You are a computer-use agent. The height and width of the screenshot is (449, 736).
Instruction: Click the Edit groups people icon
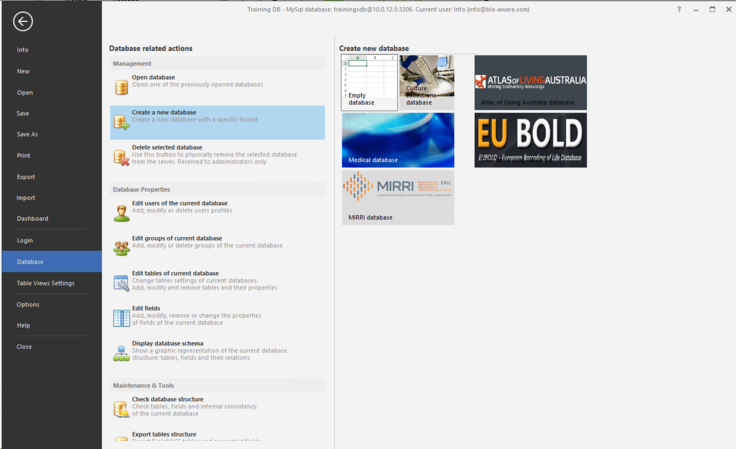(122, 248)
